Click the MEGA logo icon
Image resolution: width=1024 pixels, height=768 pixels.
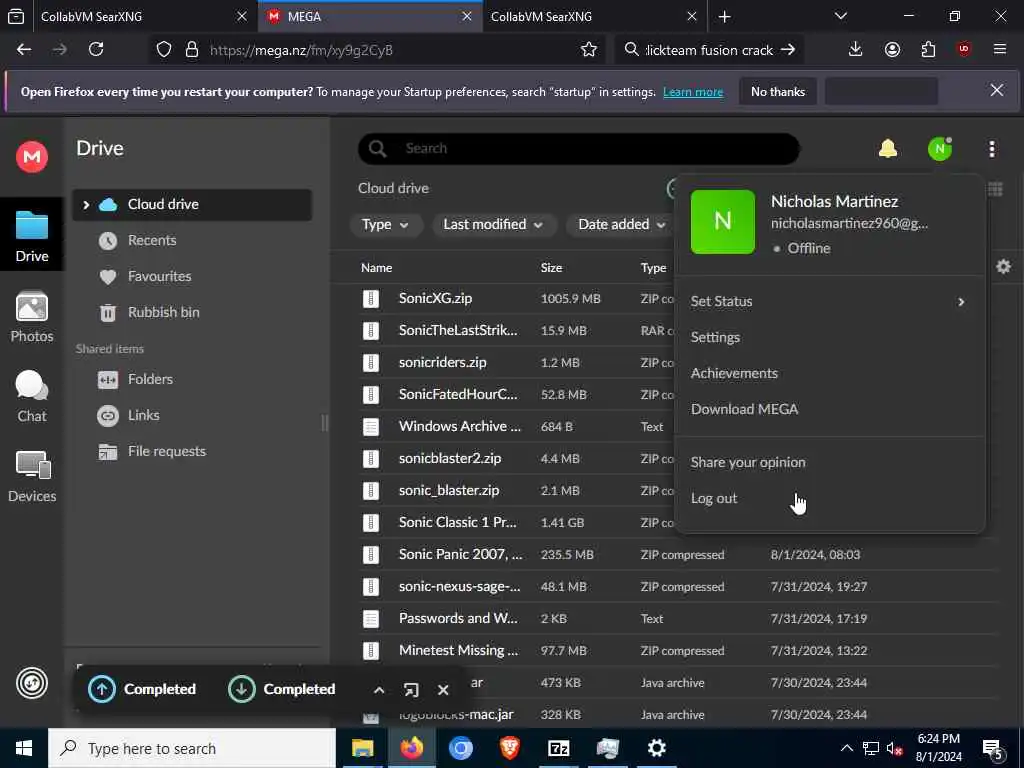pyautogui.click(x=31, y=157)
